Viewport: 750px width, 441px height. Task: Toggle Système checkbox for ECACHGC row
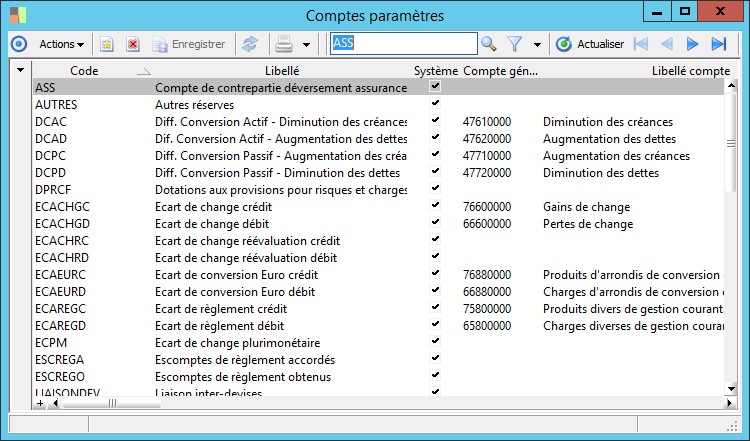coord(435,206)
